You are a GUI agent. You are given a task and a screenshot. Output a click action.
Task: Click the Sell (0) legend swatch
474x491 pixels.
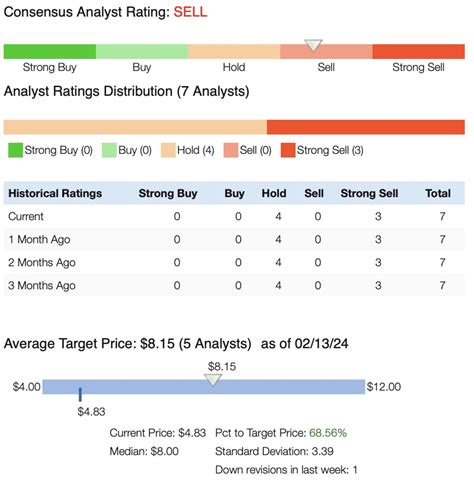[231, 150]
